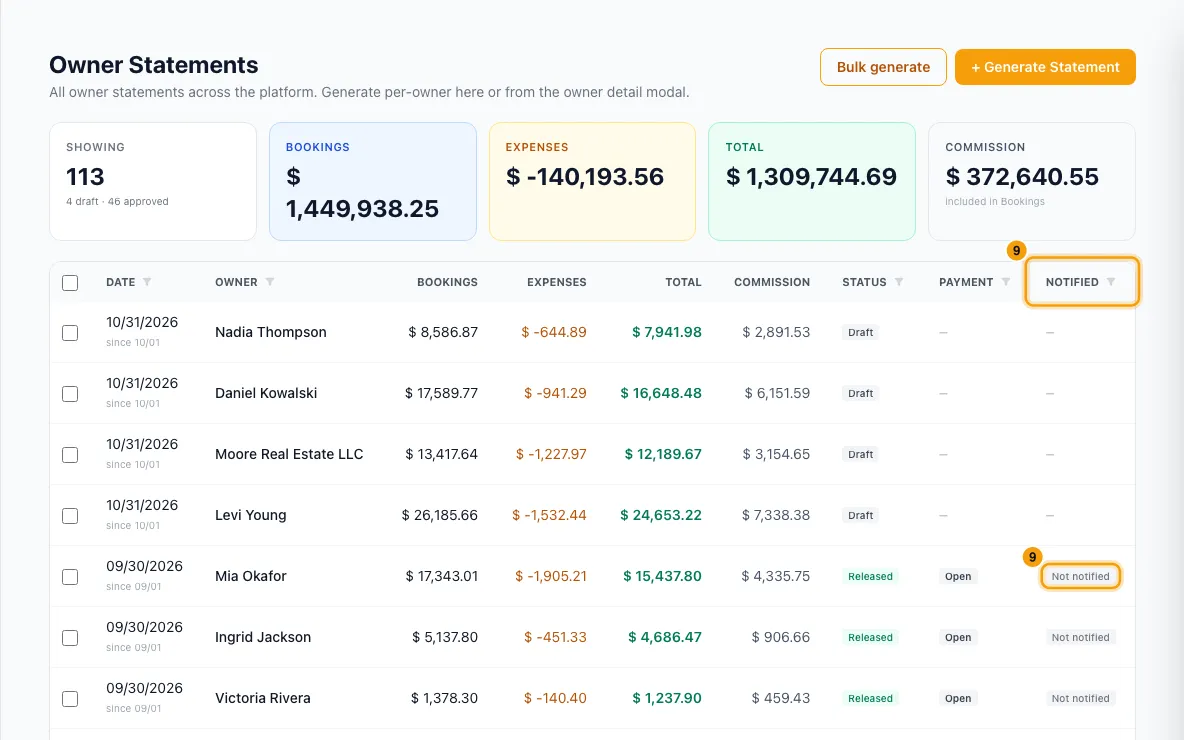
Task: Open the Status column filter icon
Action: pyautogui.click(x=899, y=282)
